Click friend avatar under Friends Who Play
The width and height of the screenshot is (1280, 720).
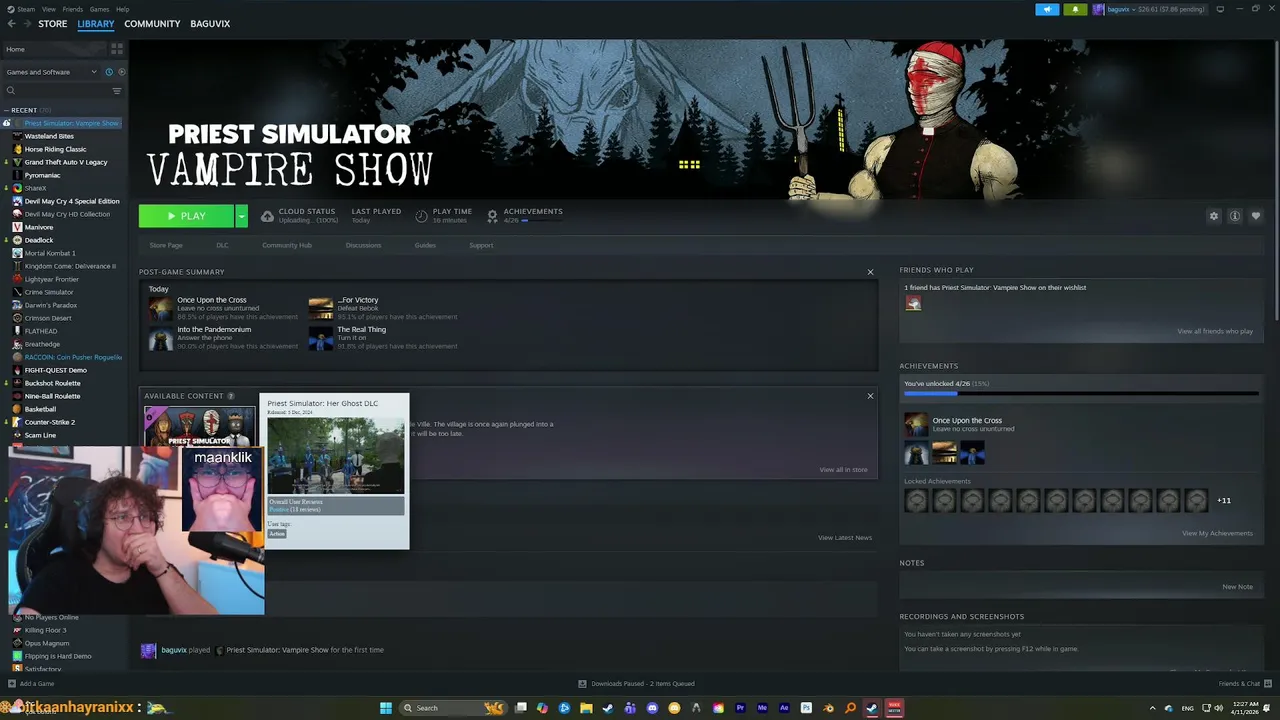coord(913,303)
